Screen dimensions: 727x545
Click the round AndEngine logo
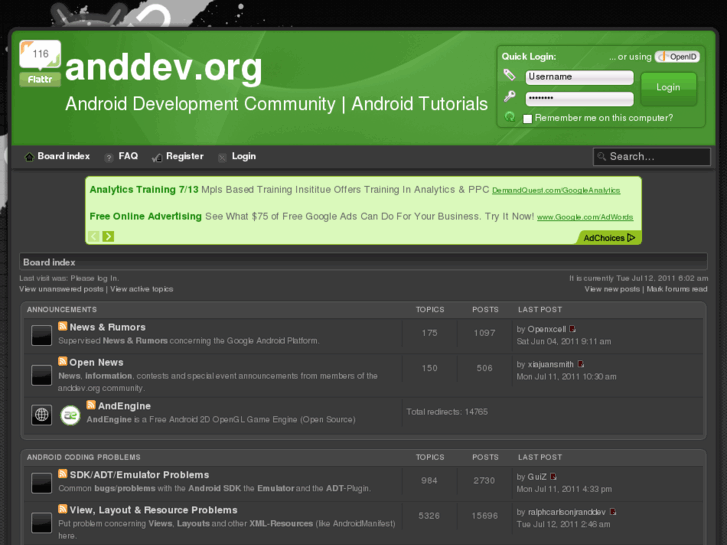70,415
